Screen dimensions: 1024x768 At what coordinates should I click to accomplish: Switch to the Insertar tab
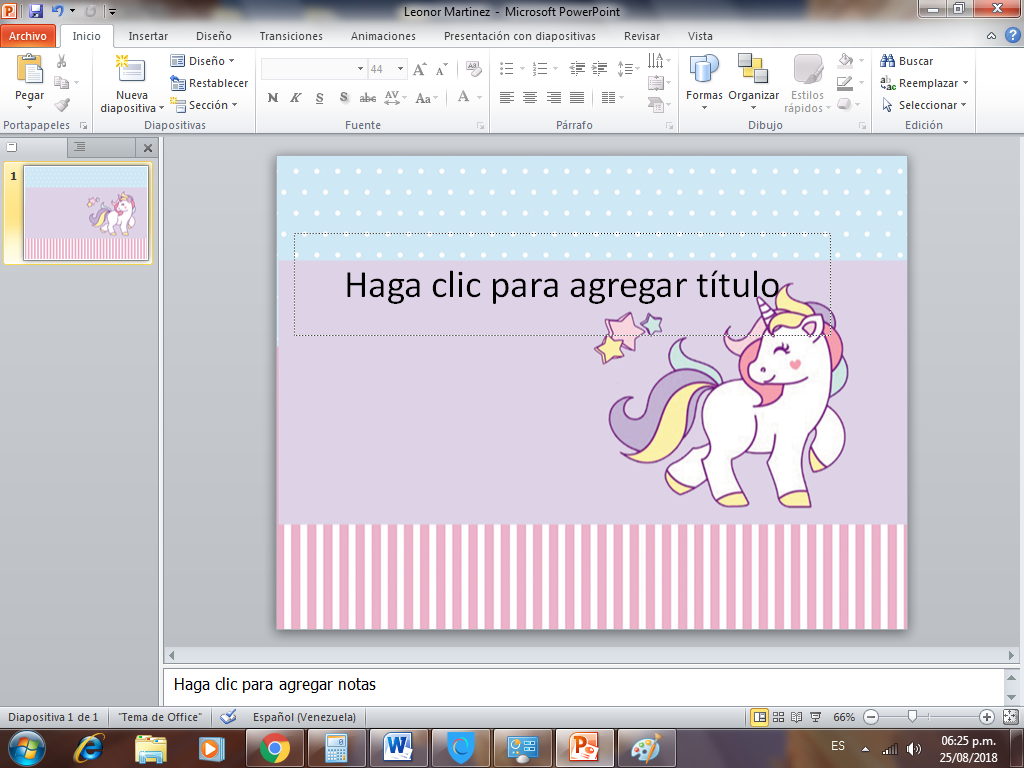(148, 36)
